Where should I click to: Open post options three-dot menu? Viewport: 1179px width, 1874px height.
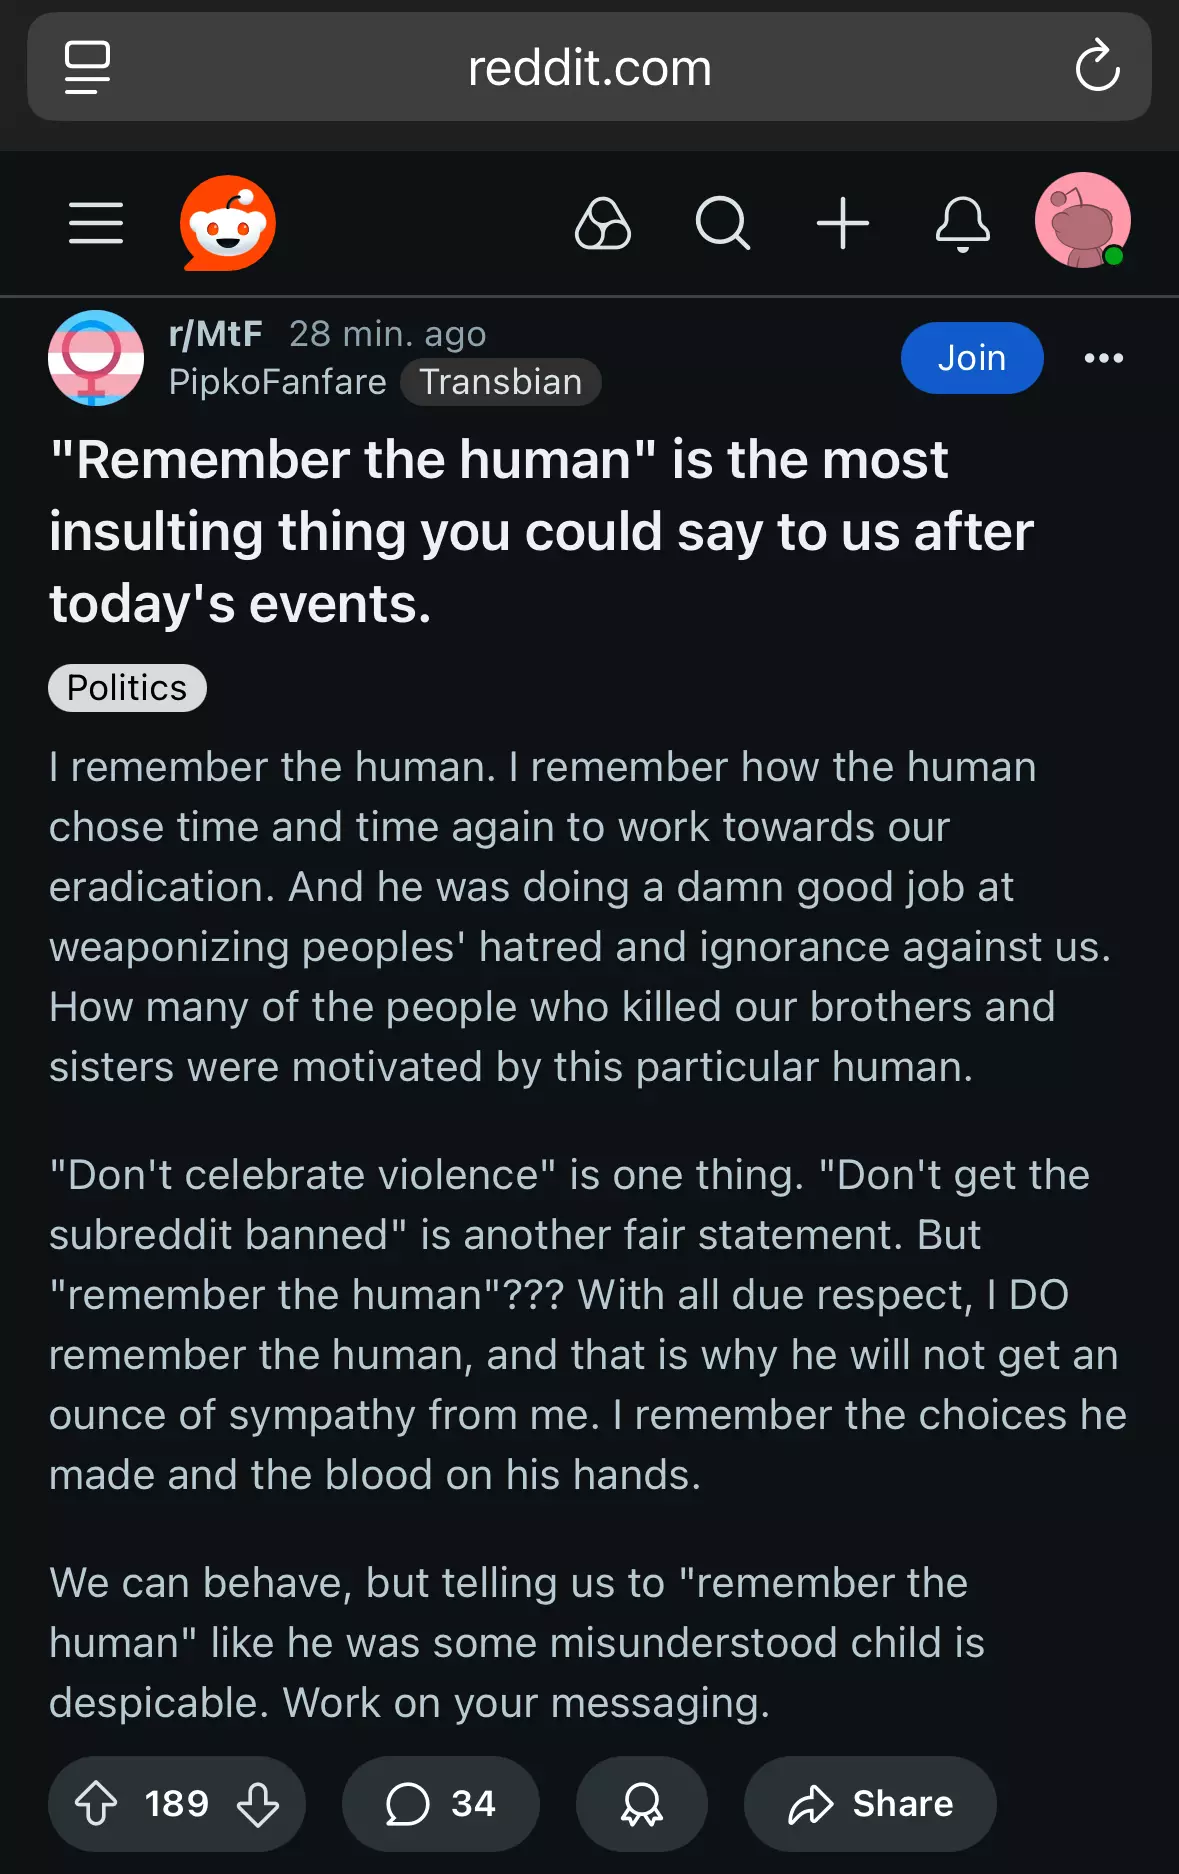(x=1103, y=358)
